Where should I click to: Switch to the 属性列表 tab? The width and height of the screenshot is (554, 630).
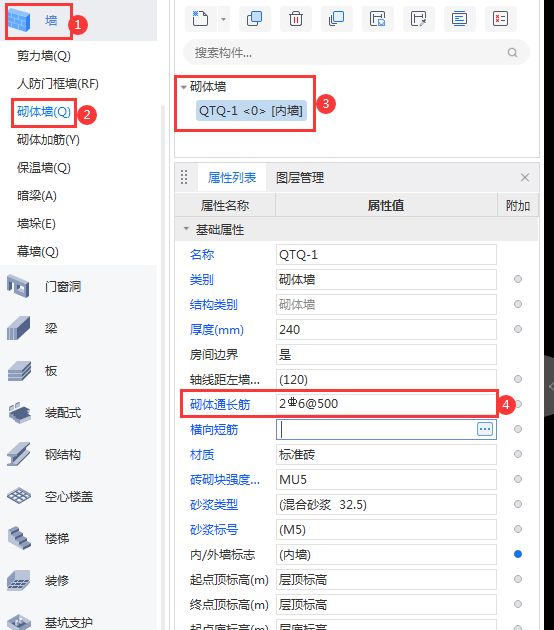point(232,178)
